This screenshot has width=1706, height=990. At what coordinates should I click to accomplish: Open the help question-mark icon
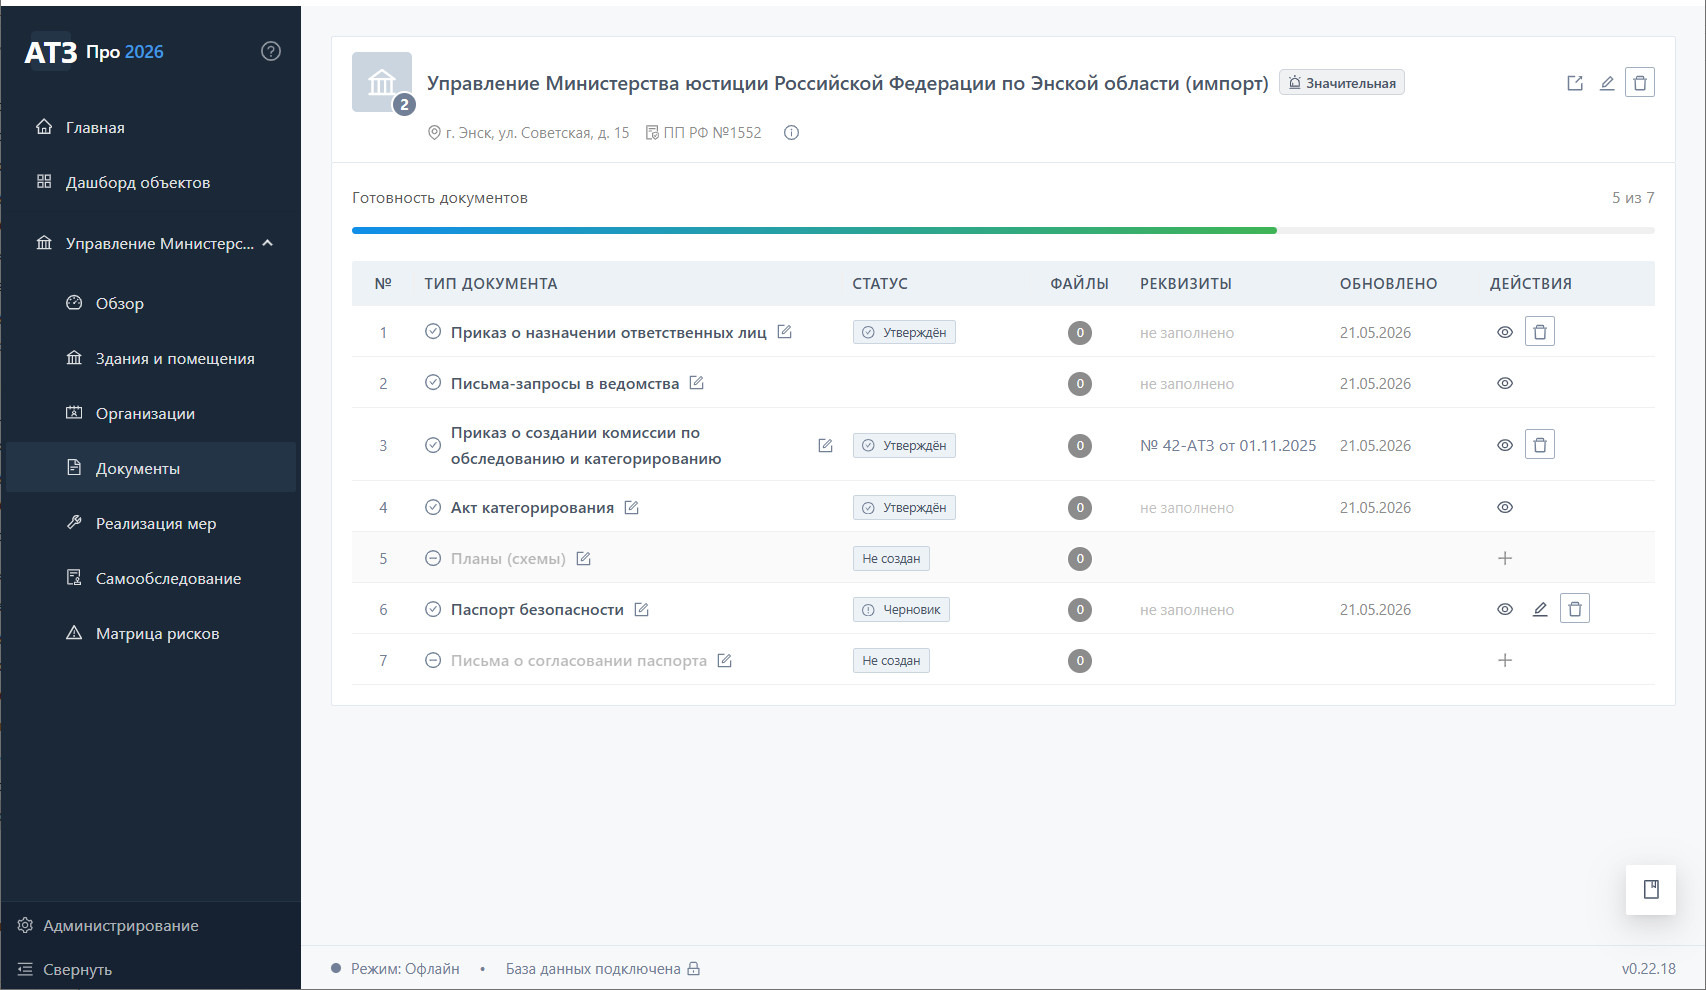click(271, 51)
